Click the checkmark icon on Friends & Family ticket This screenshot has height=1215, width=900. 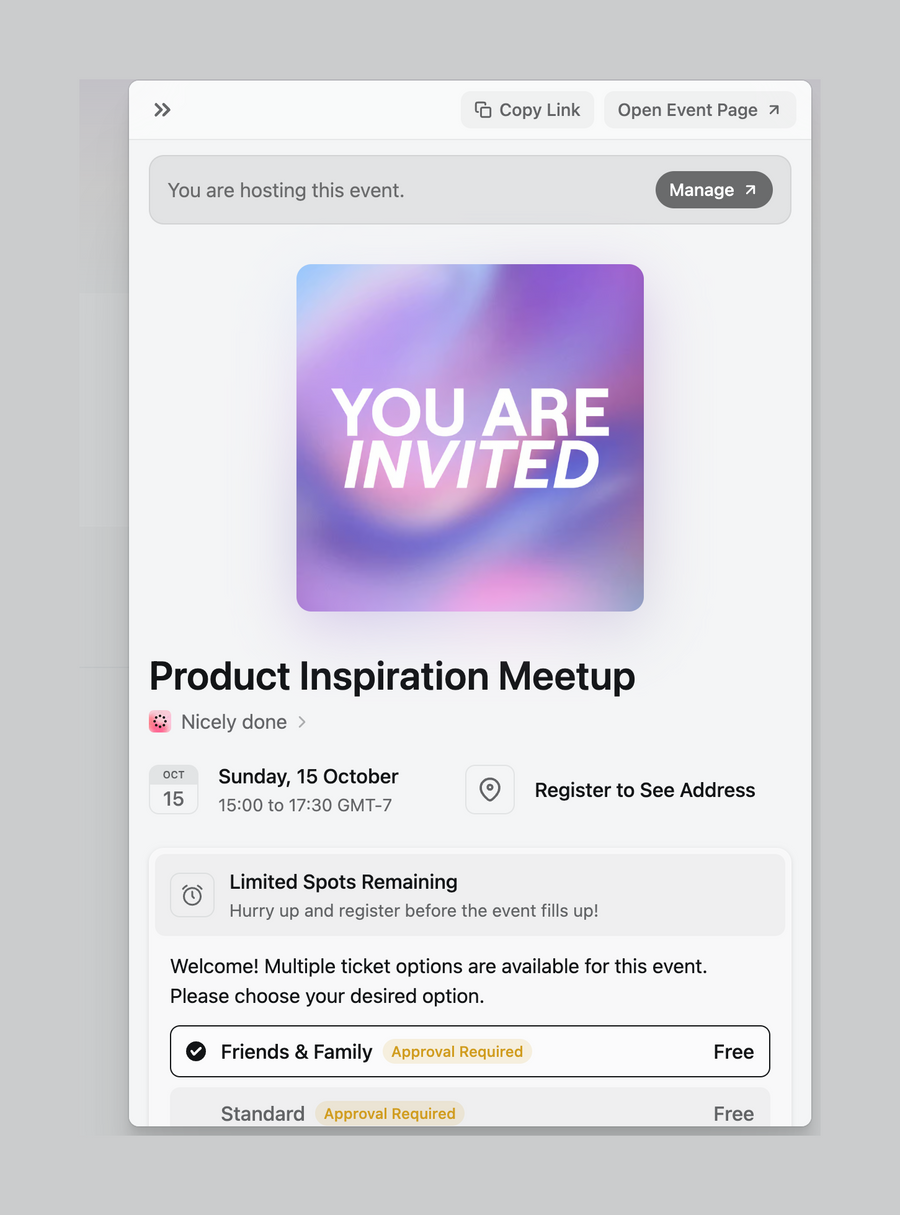(x=196, y=1051)
